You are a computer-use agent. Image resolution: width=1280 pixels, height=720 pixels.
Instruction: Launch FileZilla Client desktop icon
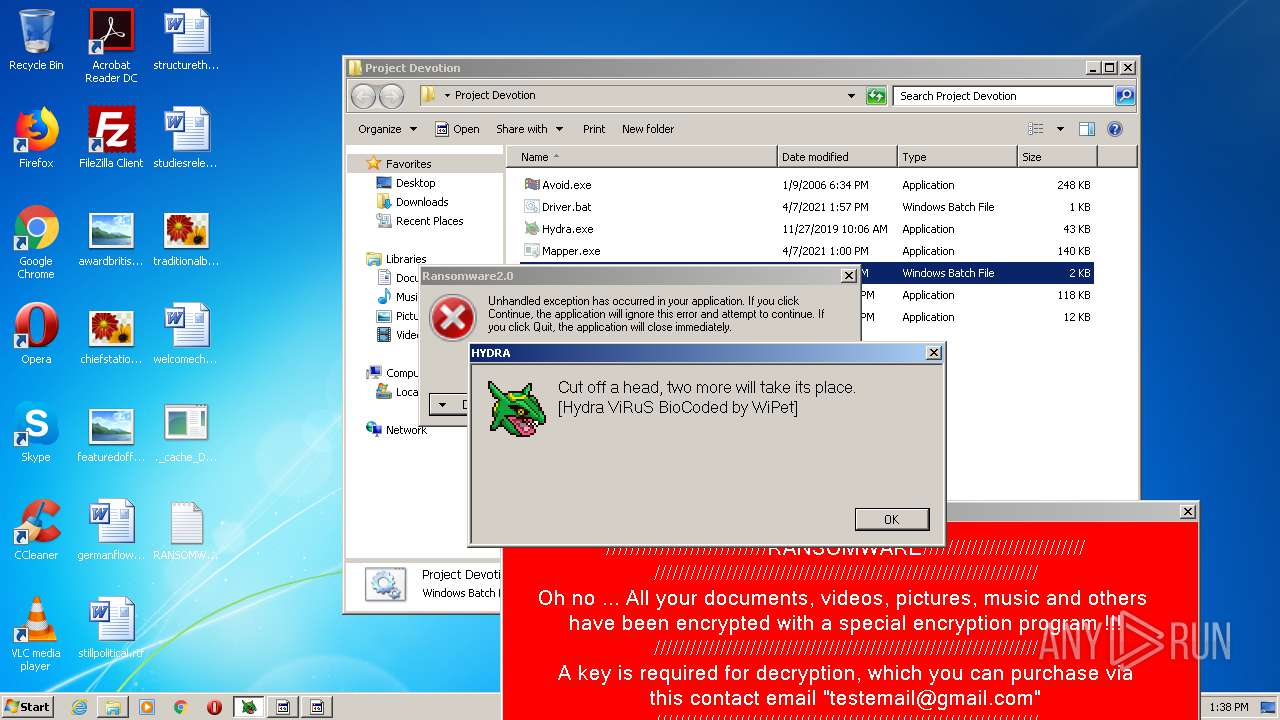click(111, 138)
